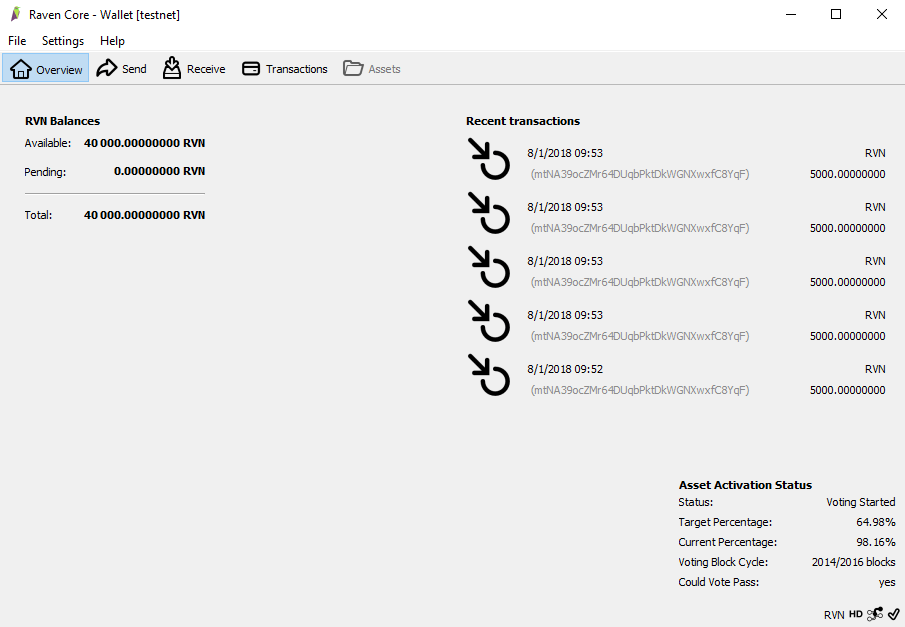Open the Help menu
This screenshot has width=905, height=627.
tap(112, 40)
